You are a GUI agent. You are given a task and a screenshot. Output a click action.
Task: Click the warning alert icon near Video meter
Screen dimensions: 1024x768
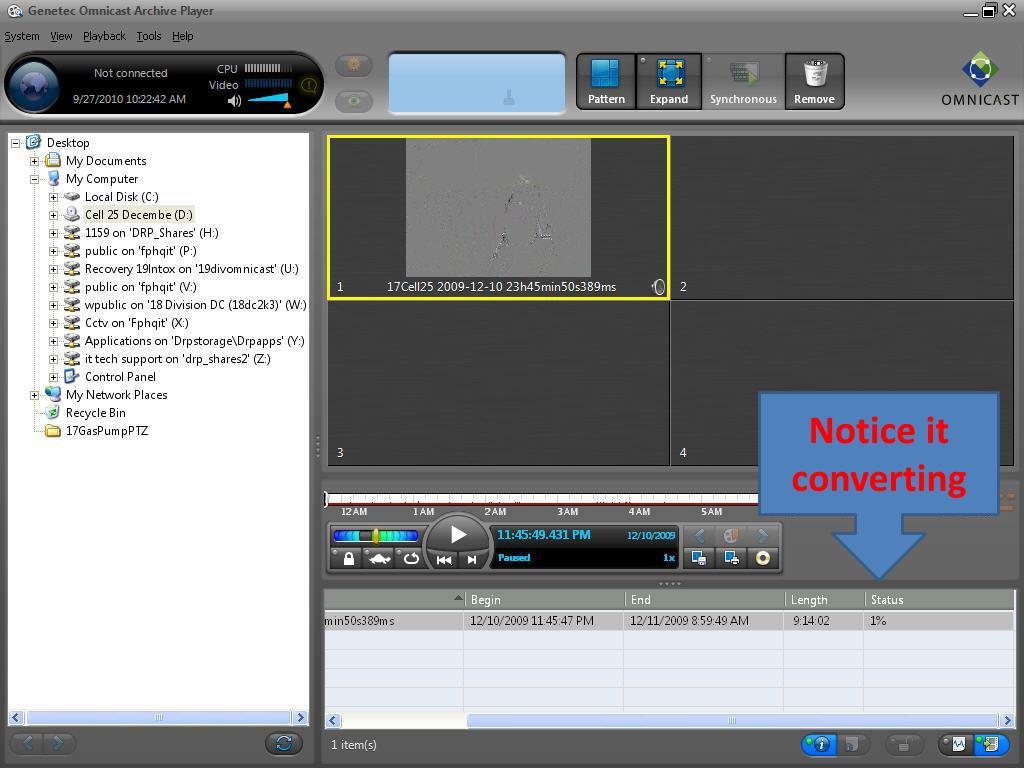(308, 85)
